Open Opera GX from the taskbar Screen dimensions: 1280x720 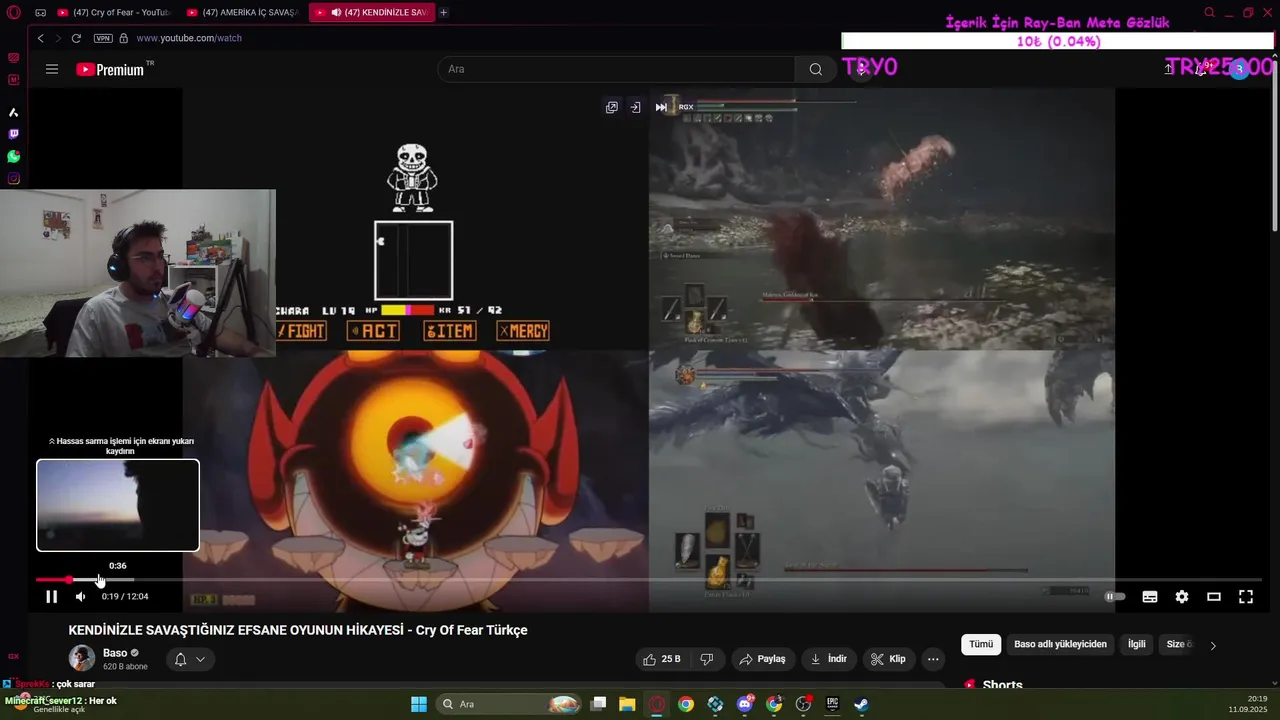pyautogui.click(x=656, y=704)
